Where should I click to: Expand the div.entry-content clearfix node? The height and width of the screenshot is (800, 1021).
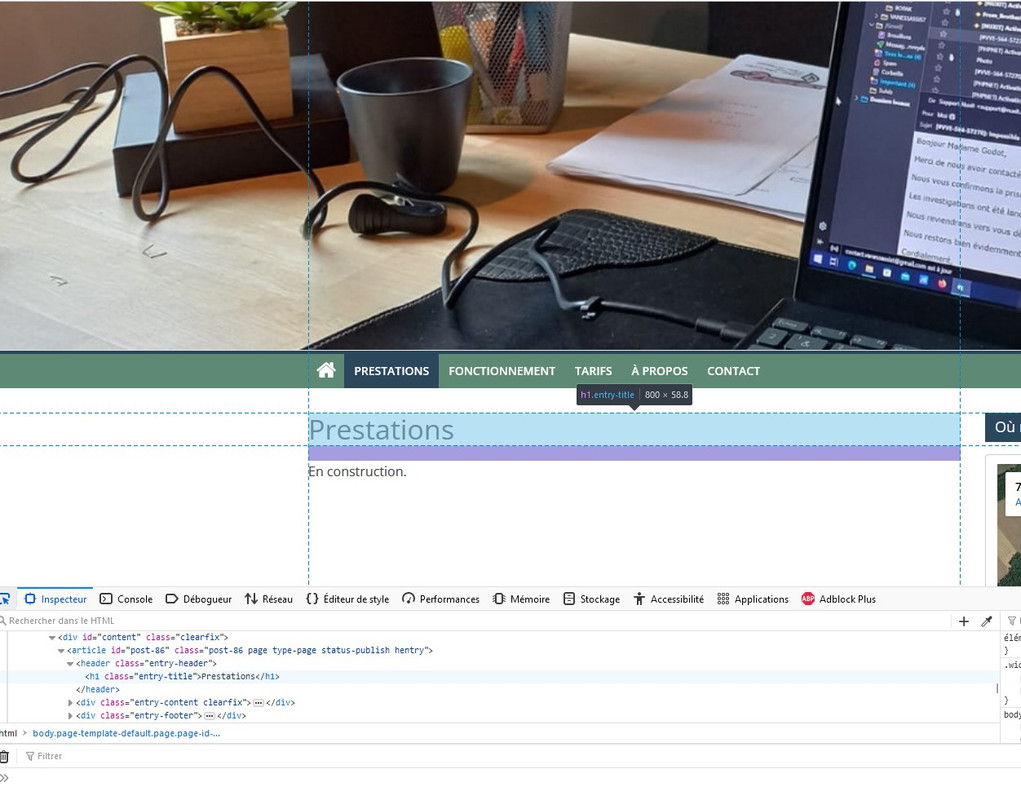click(x=70, y=703)
